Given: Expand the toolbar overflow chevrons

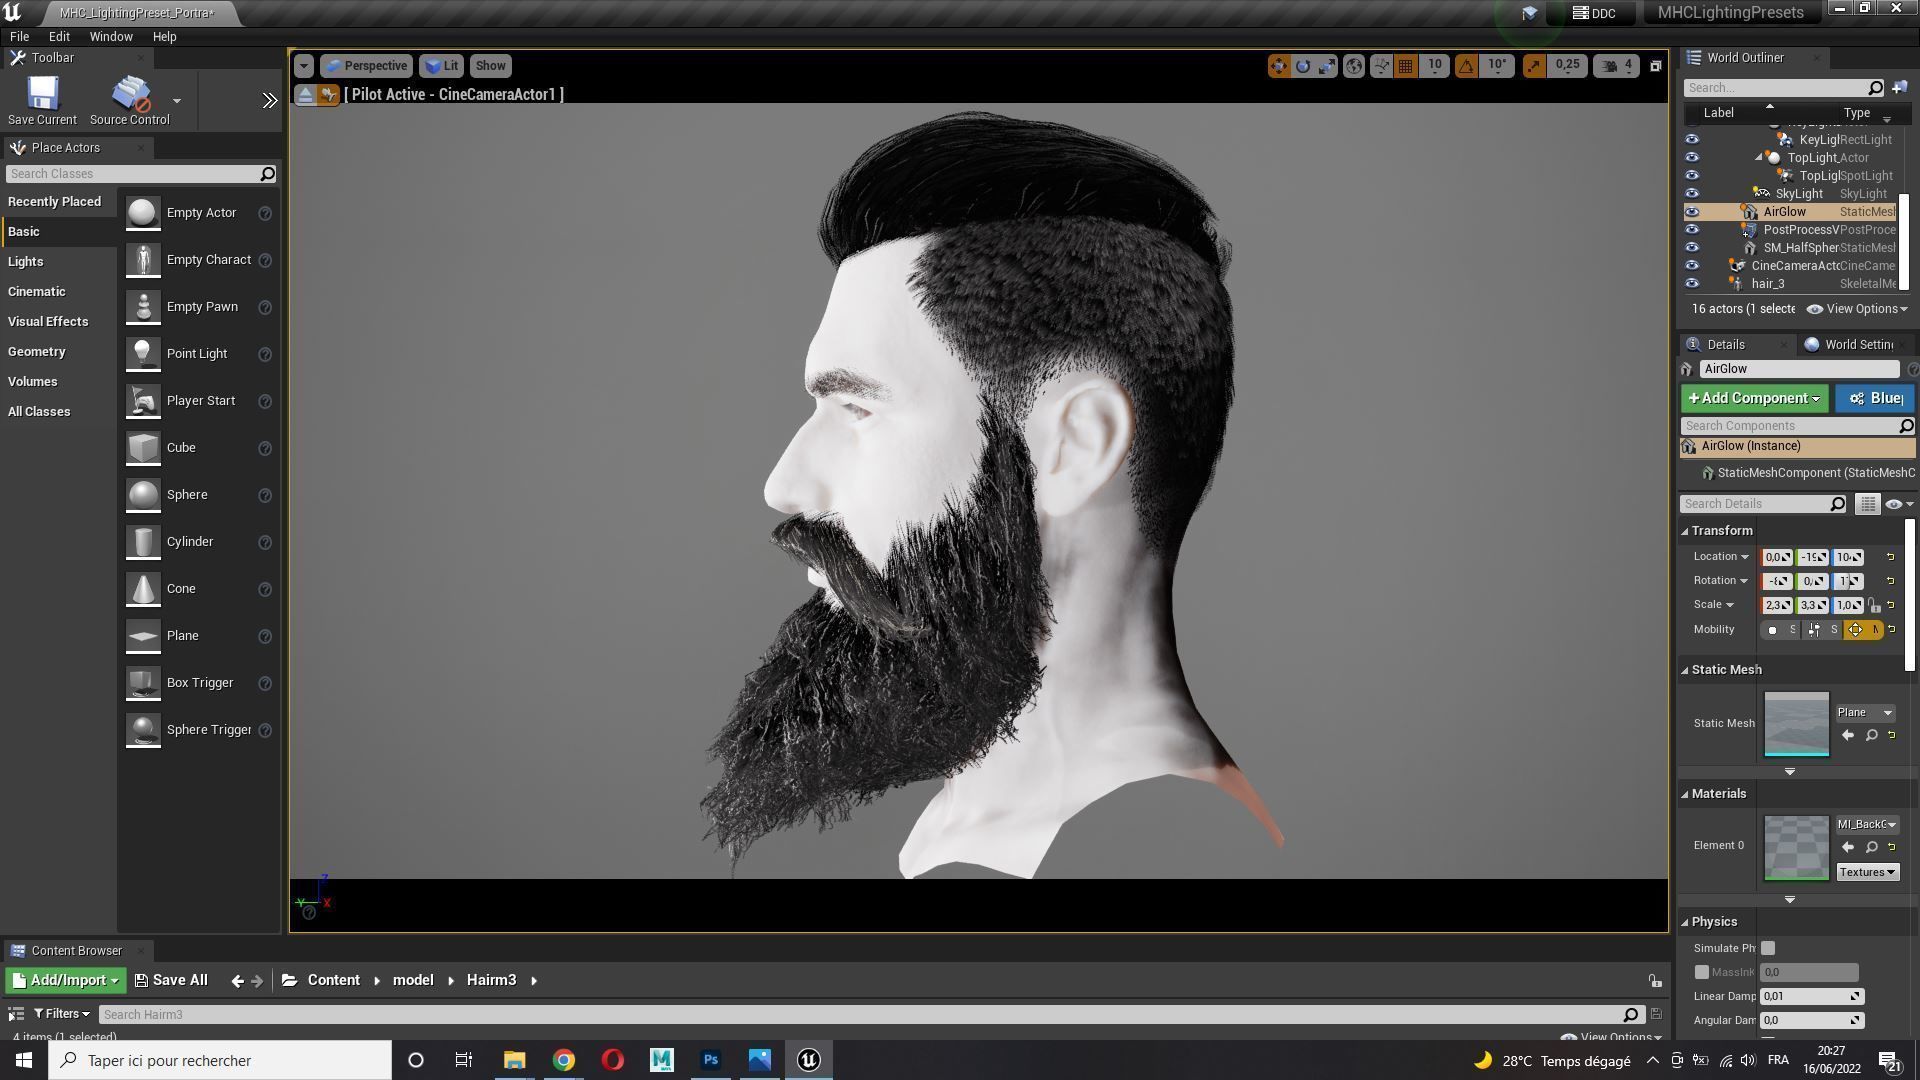Looking at the screenshot, I should tap(270, 100).
